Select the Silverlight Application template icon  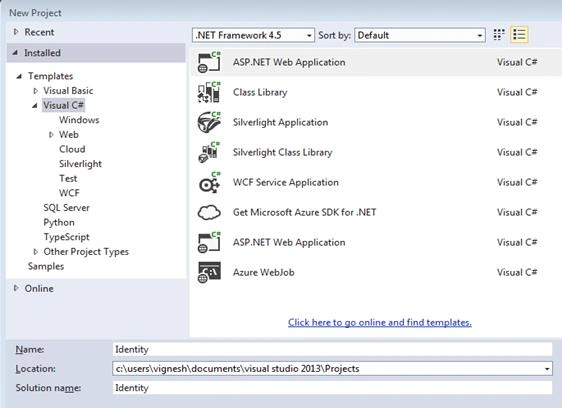[x=209, y=122]
